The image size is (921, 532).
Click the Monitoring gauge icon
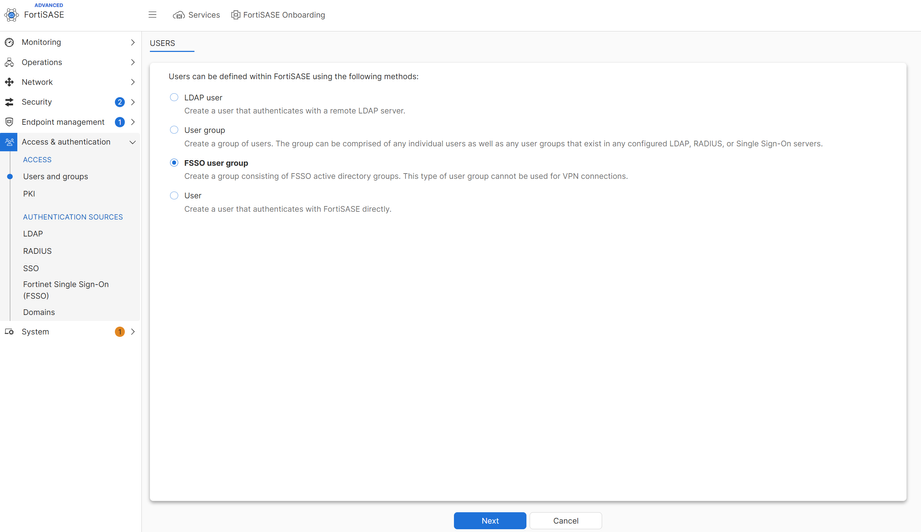point(9,42)
